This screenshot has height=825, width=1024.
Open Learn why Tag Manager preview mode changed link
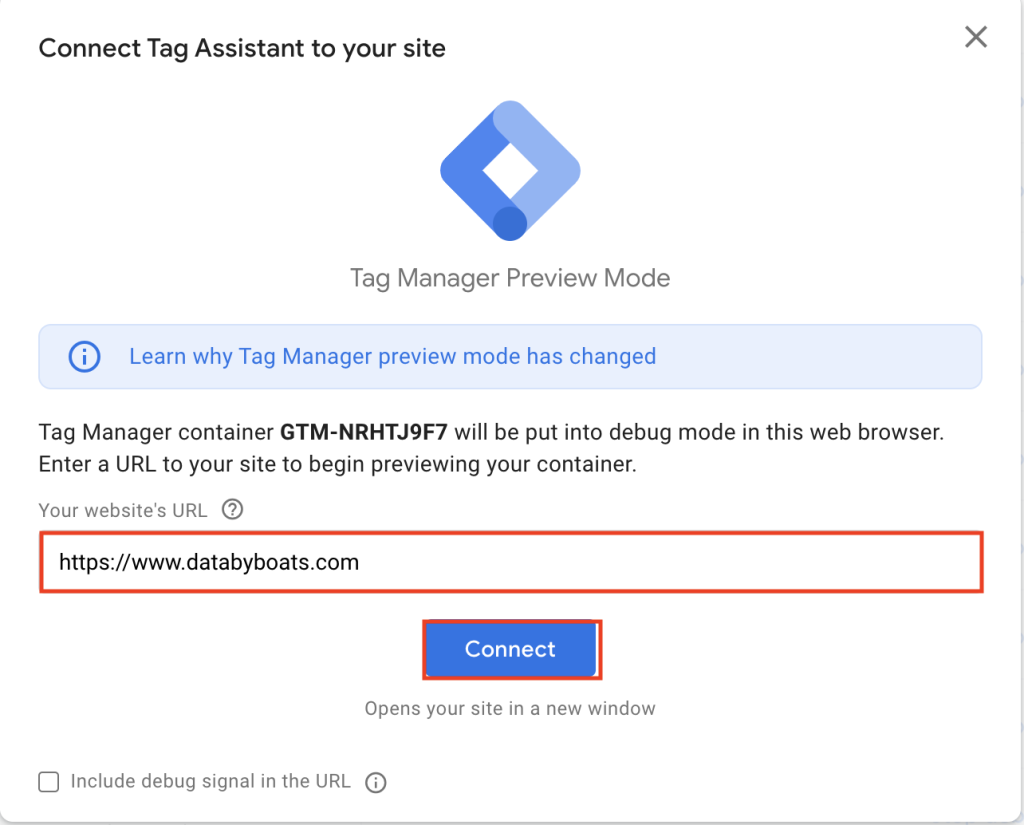pos(392,356)
